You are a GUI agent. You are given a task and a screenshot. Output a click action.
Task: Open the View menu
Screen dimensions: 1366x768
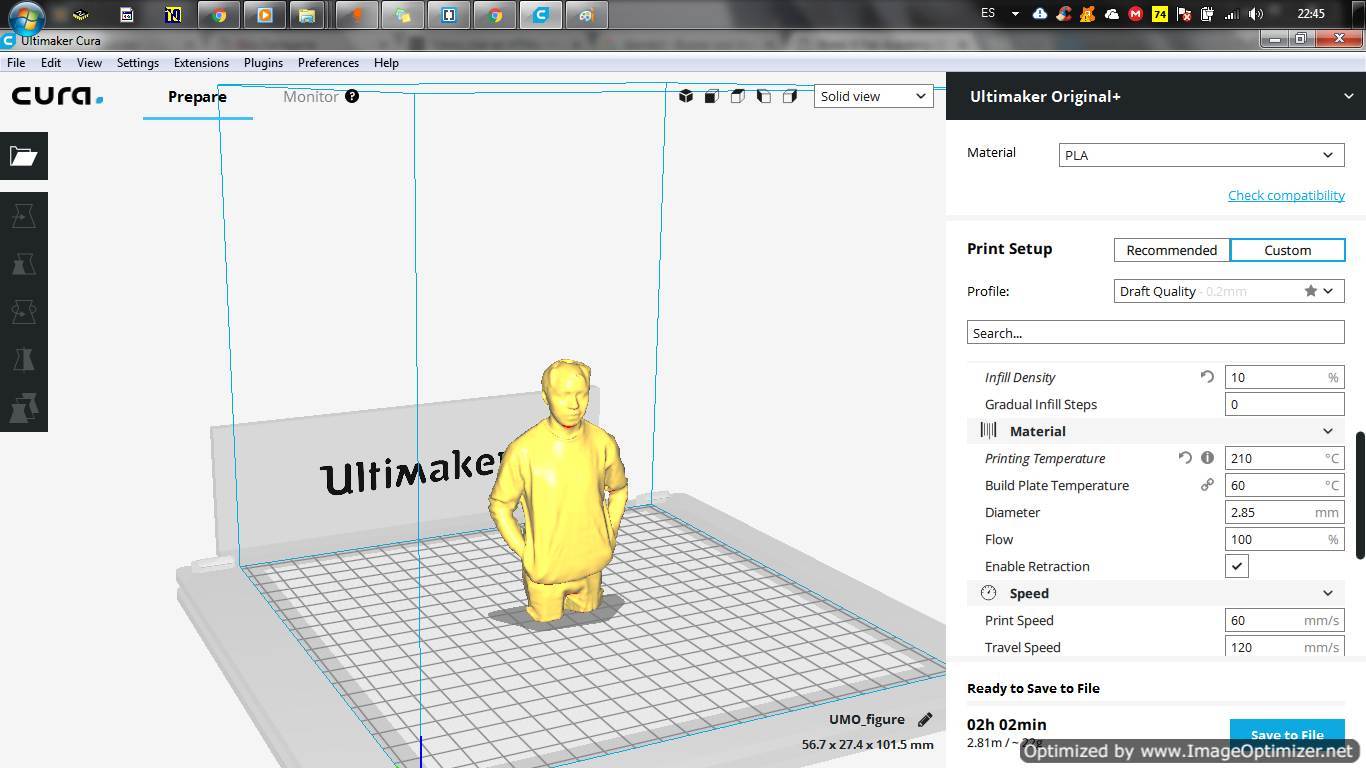89,62
